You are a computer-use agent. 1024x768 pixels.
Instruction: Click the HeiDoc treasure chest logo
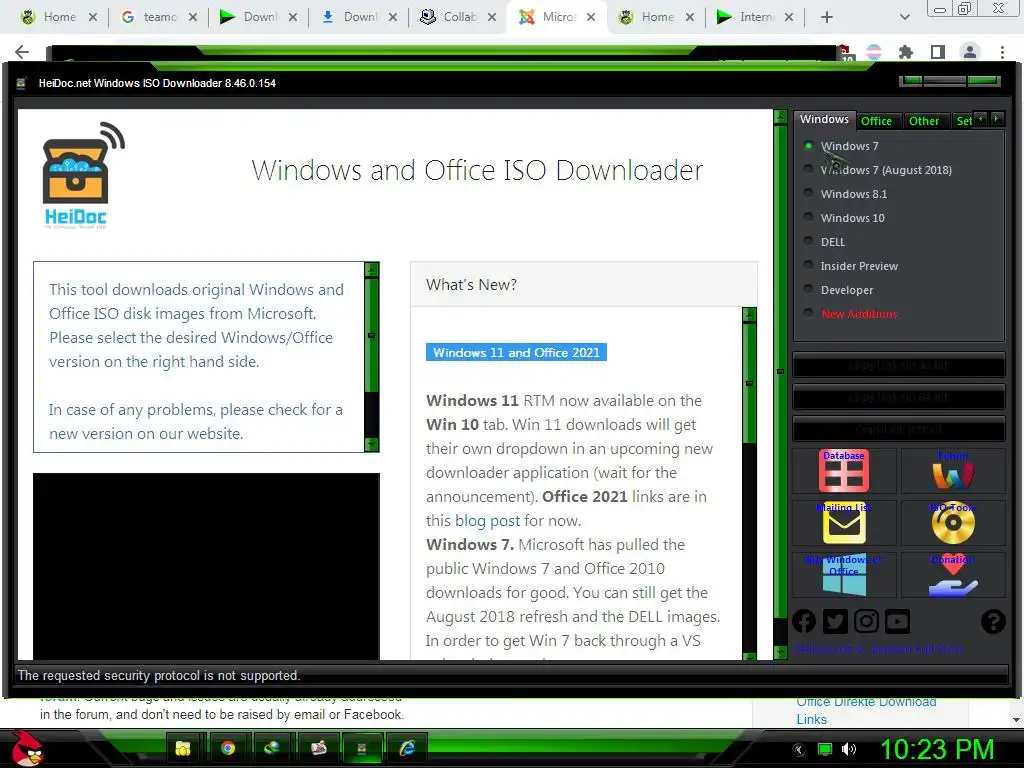83,174
